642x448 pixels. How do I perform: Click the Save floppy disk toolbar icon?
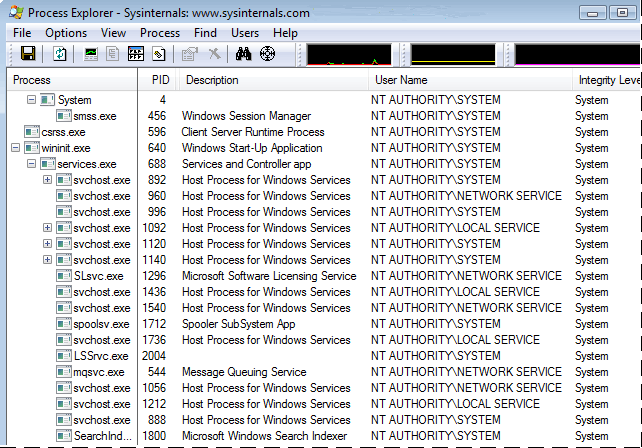click(x=28, y=53)
